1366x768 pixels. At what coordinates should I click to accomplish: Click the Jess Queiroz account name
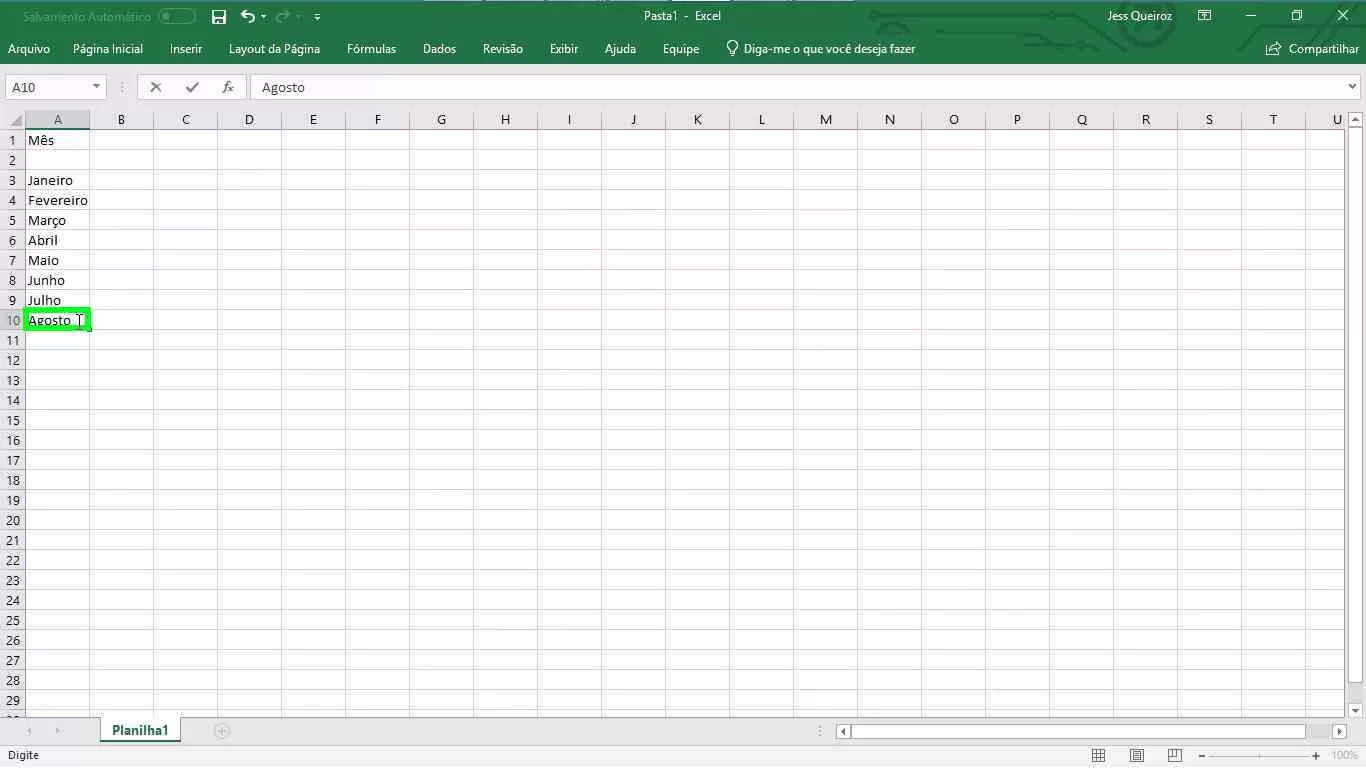(x=1140, y=16)
